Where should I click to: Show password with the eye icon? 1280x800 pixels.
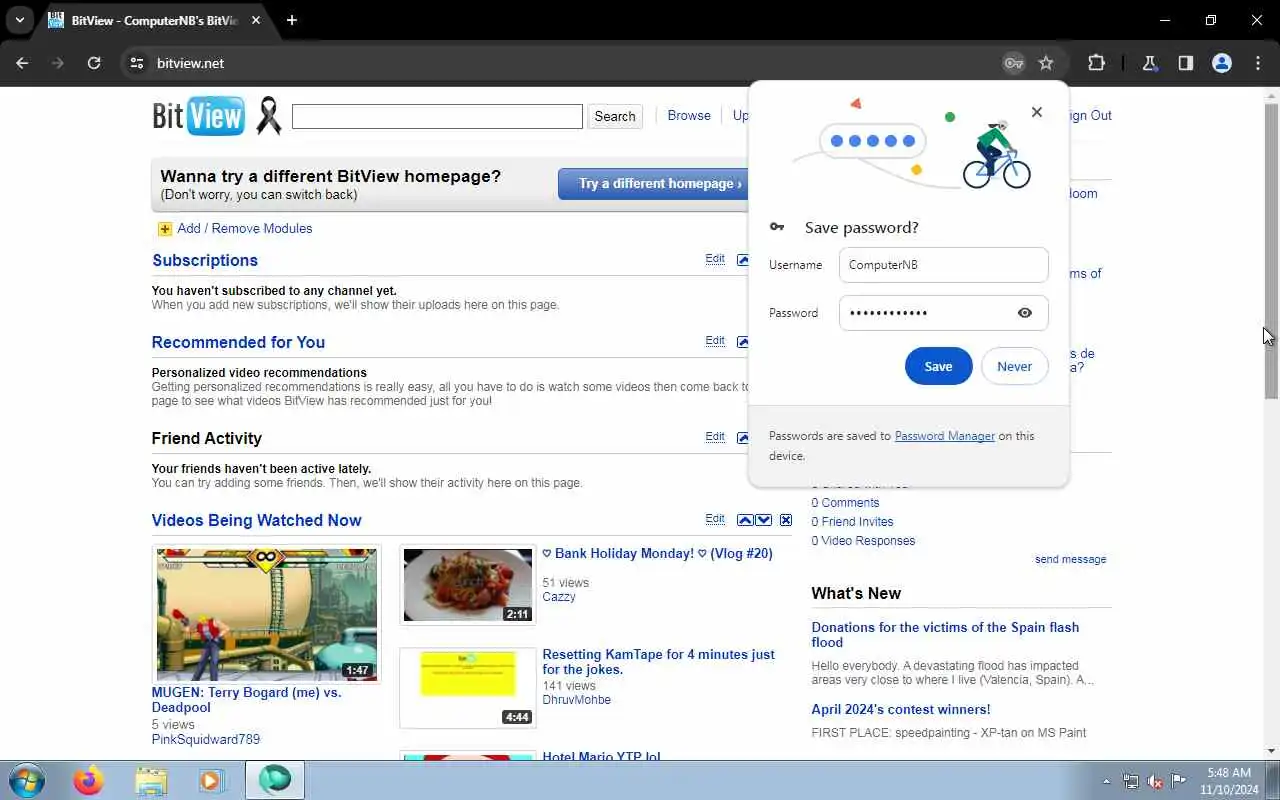pos(1025,313)
